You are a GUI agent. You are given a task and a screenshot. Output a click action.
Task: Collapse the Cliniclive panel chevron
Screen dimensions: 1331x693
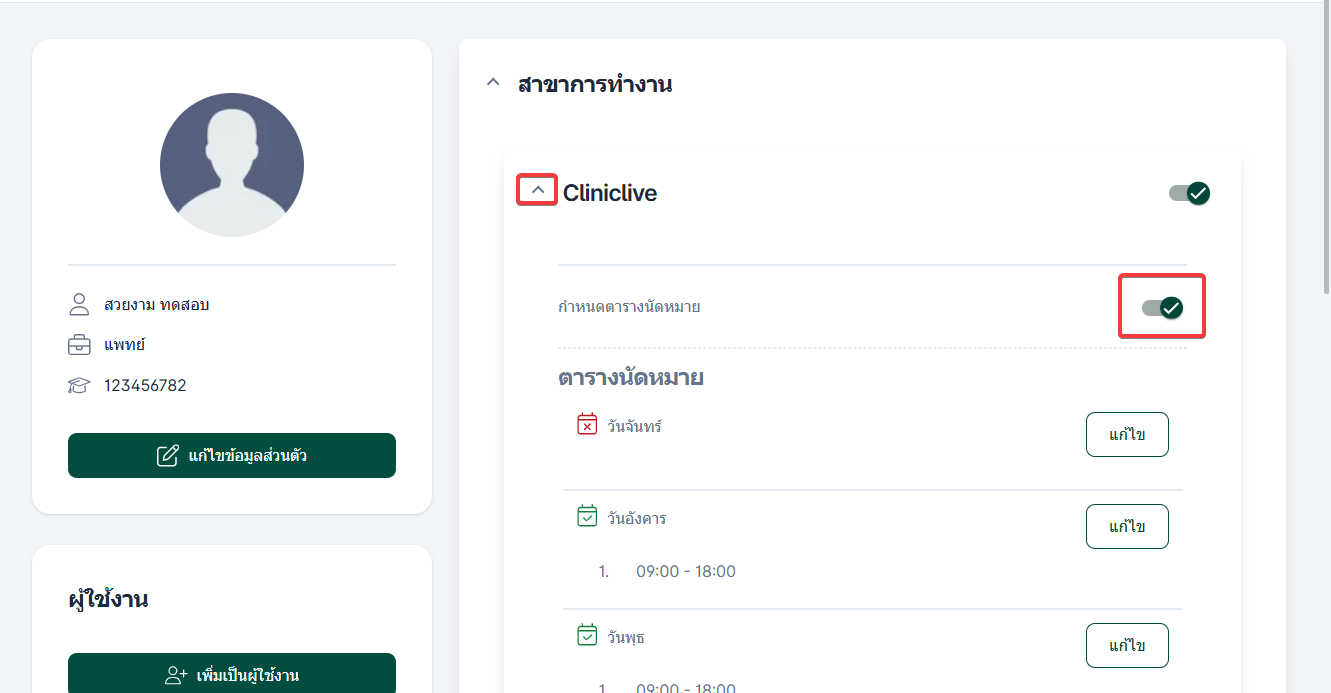[x=537, y=190]
